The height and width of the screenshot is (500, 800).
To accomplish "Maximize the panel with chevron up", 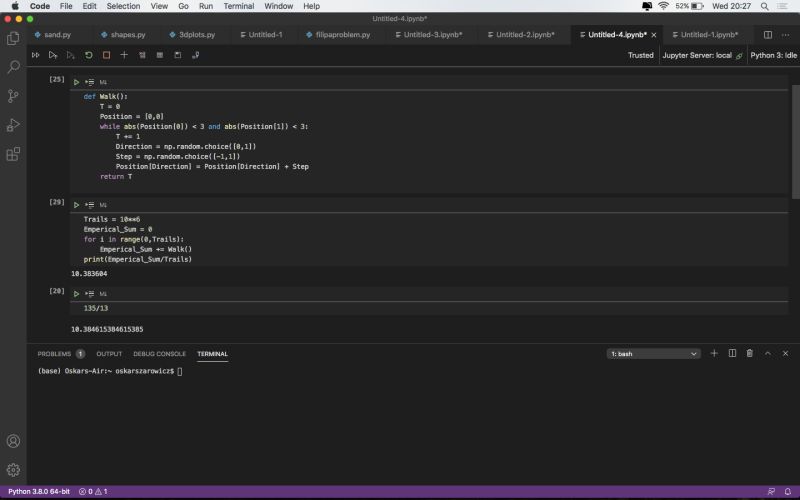I will tap(767, 353).
